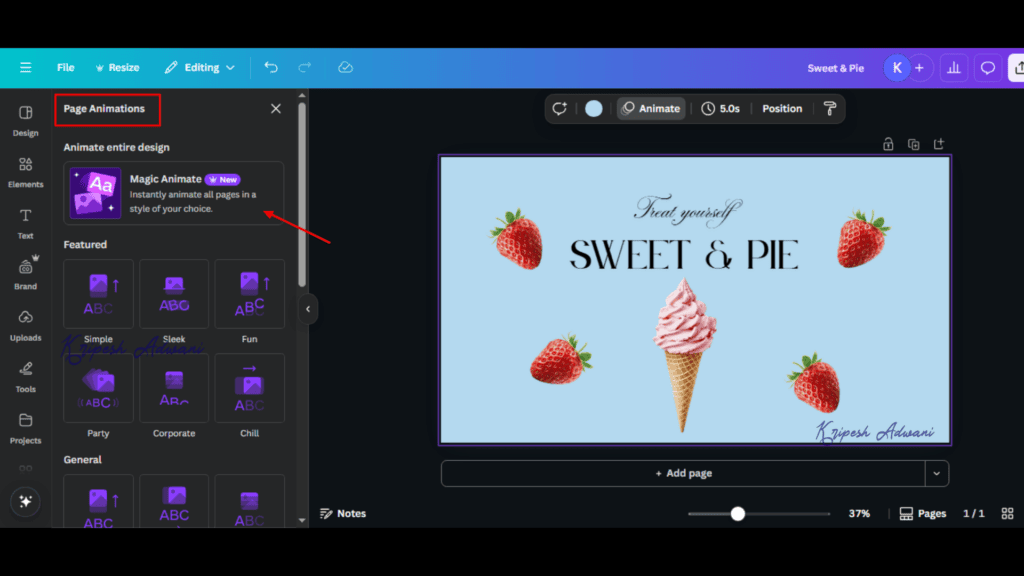1024x576 pixels.
Task: Open design insights with chart icon
Action: pos(953,67)
